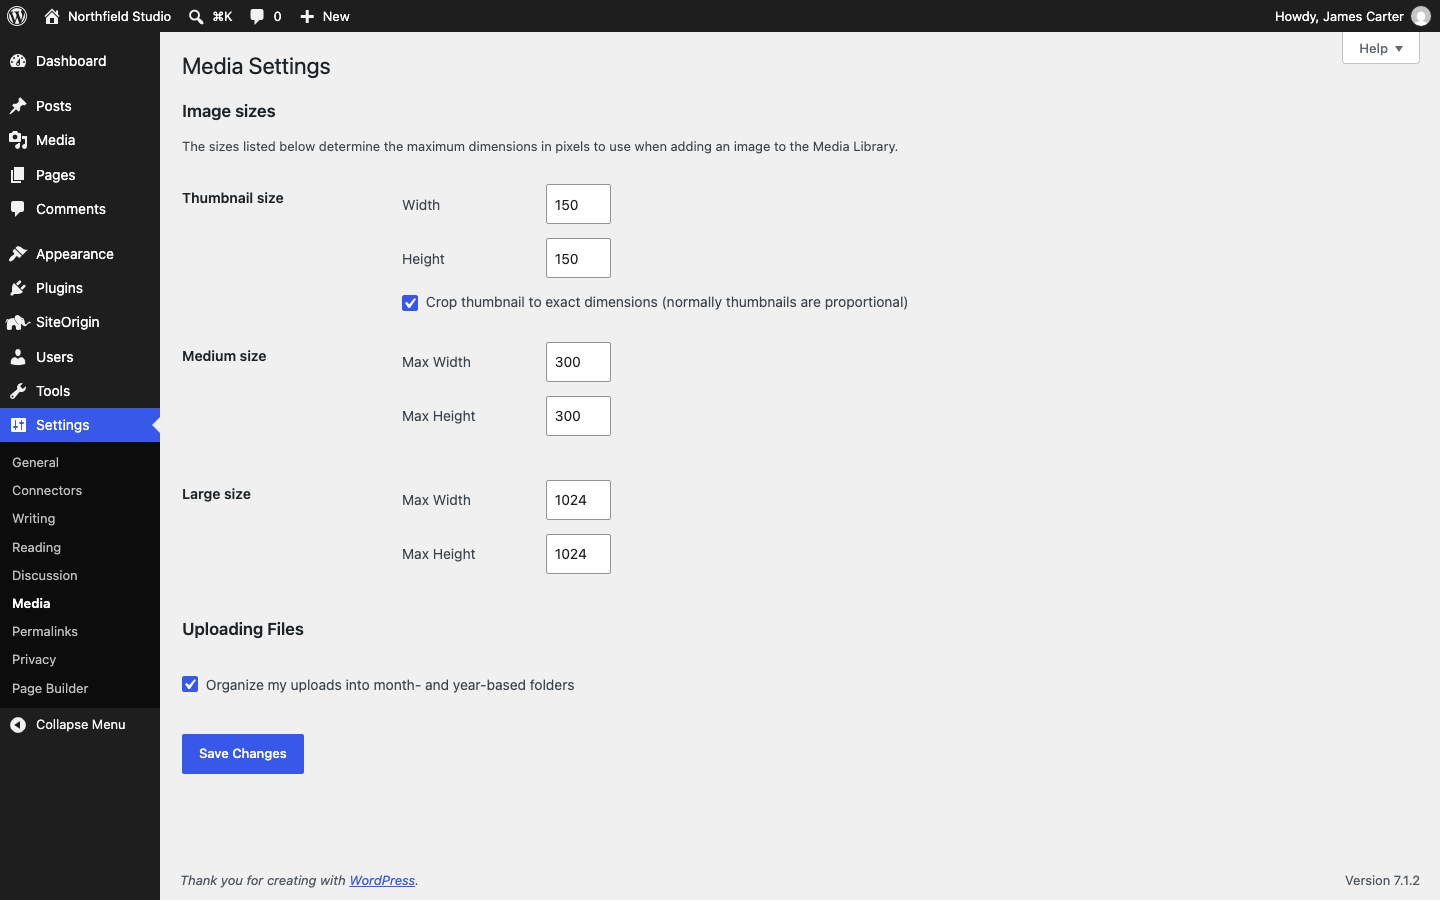Open the search magnifier icon
1440x900 pixels.
click(196, 16)
